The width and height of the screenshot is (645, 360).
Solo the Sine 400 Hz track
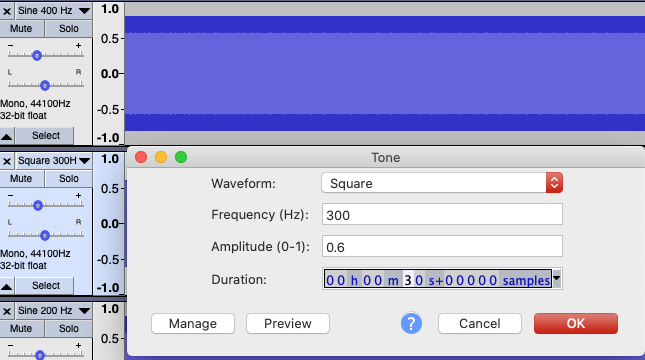[x=68, y=28]
